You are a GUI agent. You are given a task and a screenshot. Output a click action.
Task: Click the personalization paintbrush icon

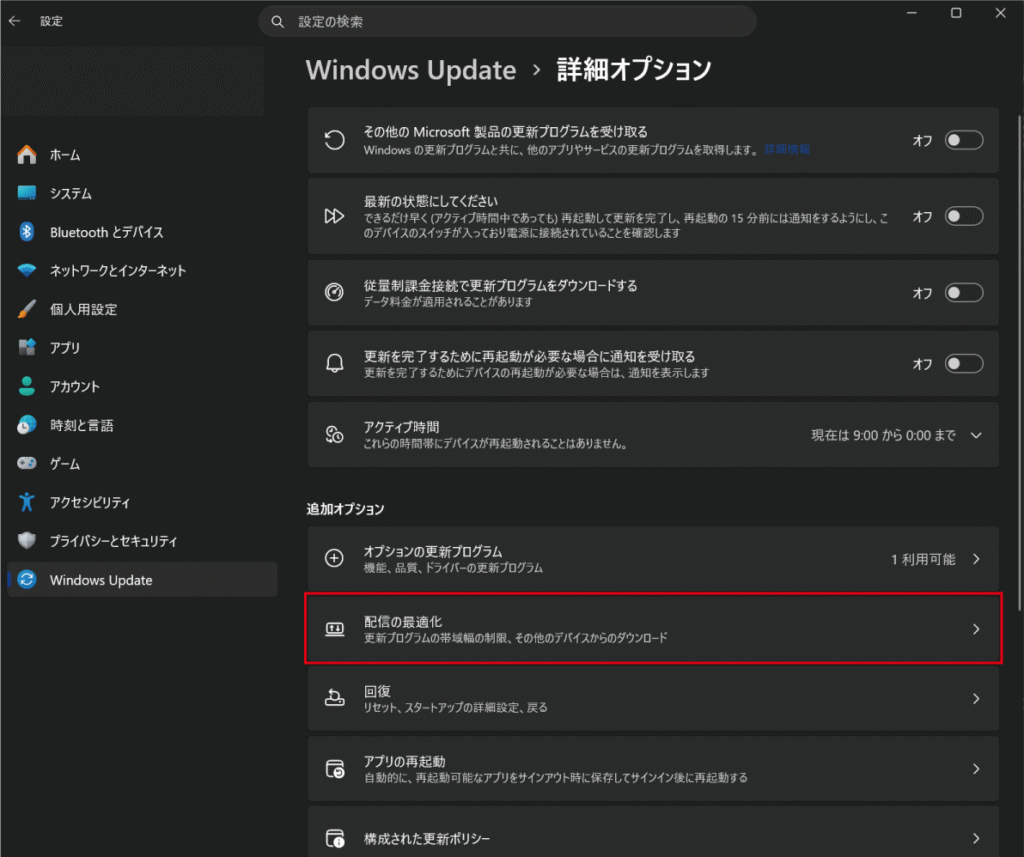coord(27,309)
